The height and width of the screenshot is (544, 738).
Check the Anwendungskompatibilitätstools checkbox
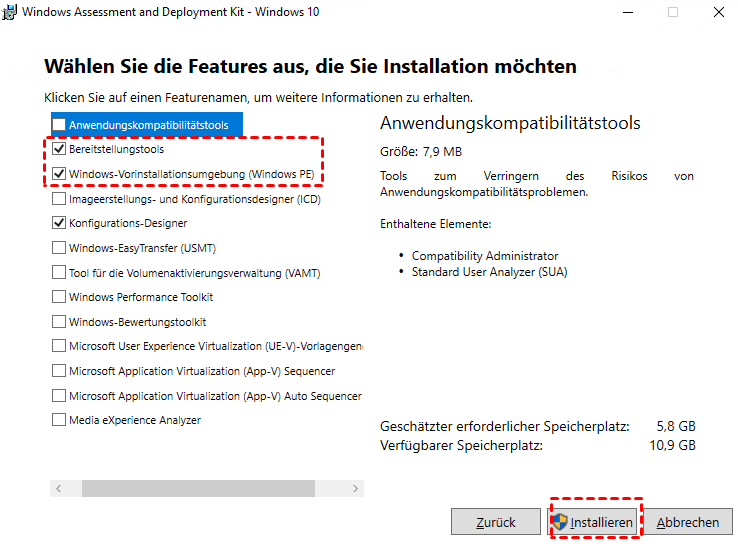tap(59, 125)
